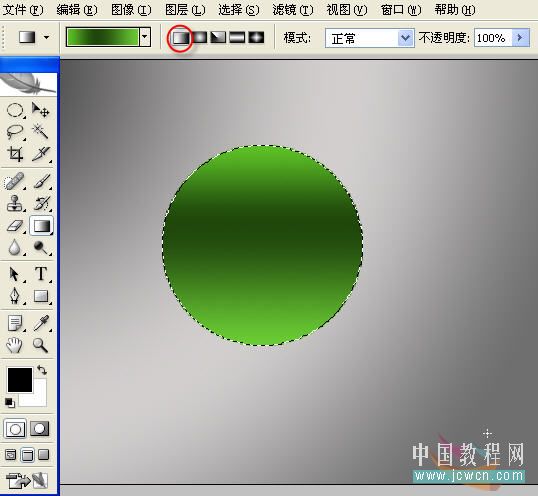Click the black foreground color swatch
The image size is (538, 496).
pos(20,380)
